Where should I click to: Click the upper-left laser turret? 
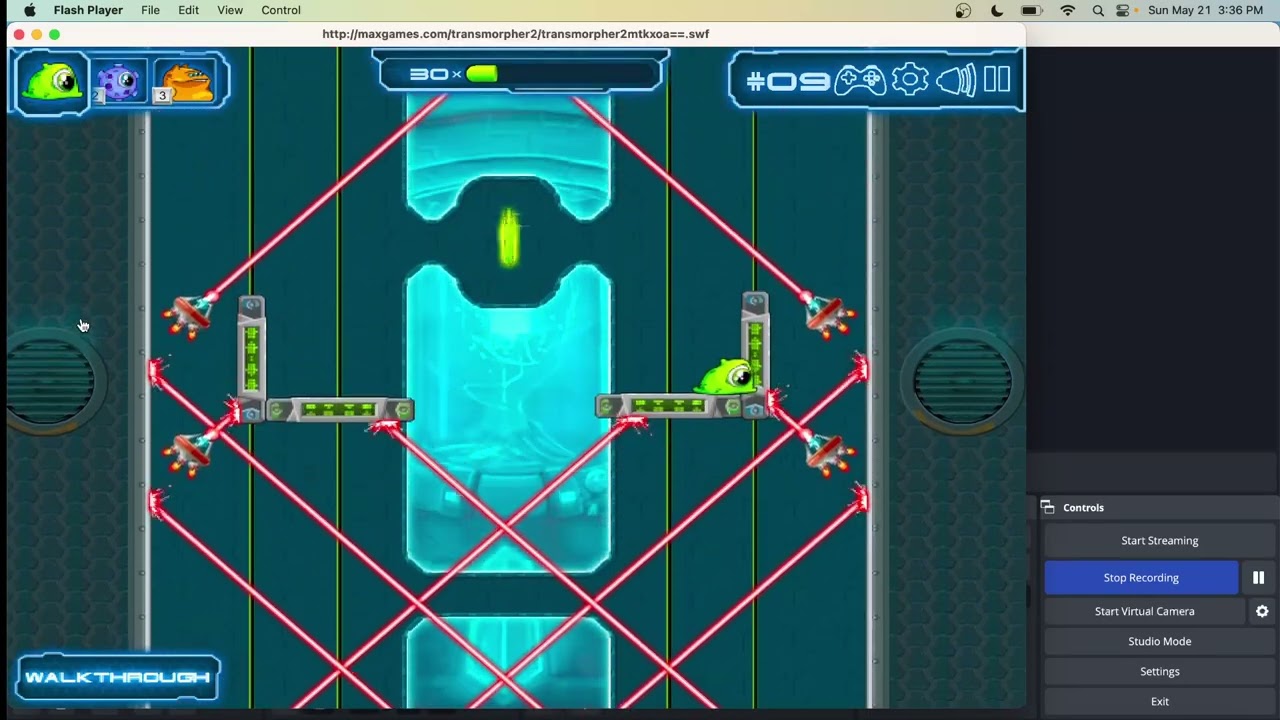click(190, 315)
